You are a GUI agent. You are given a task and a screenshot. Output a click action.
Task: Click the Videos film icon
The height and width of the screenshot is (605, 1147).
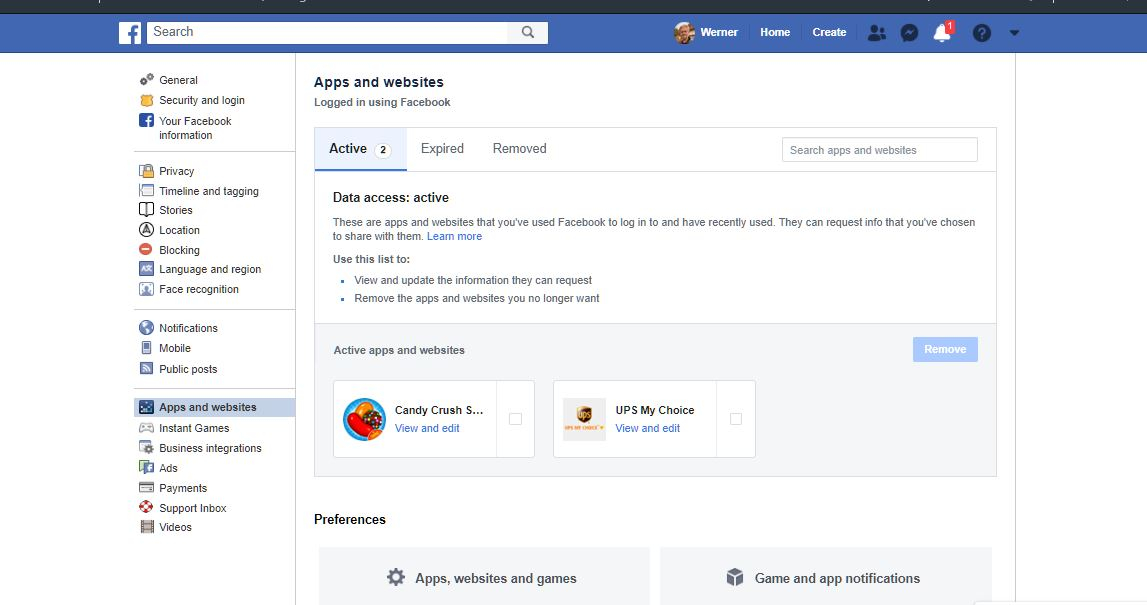(146, 527)
